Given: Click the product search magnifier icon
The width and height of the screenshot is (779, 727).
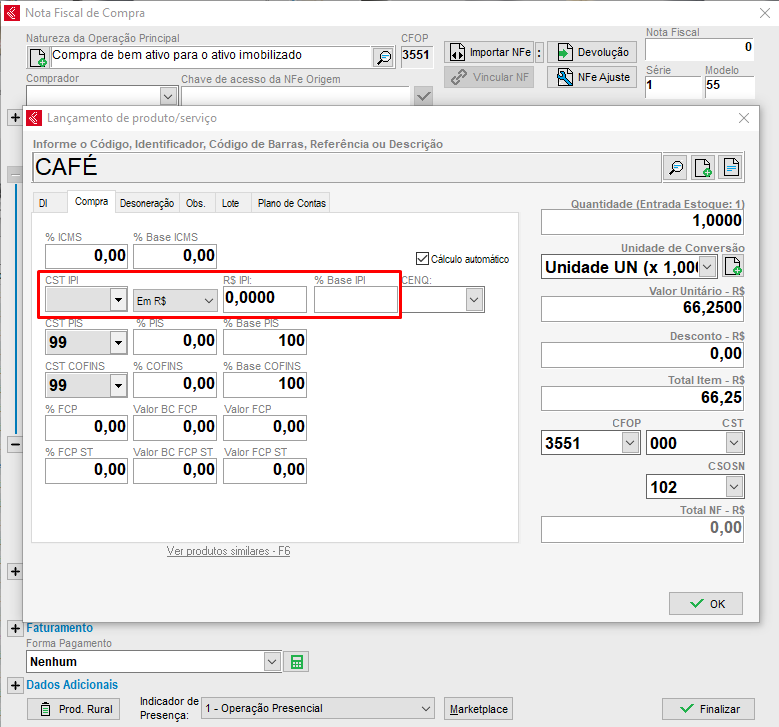Looking at the screenshot, I should (x=676, y=167).
